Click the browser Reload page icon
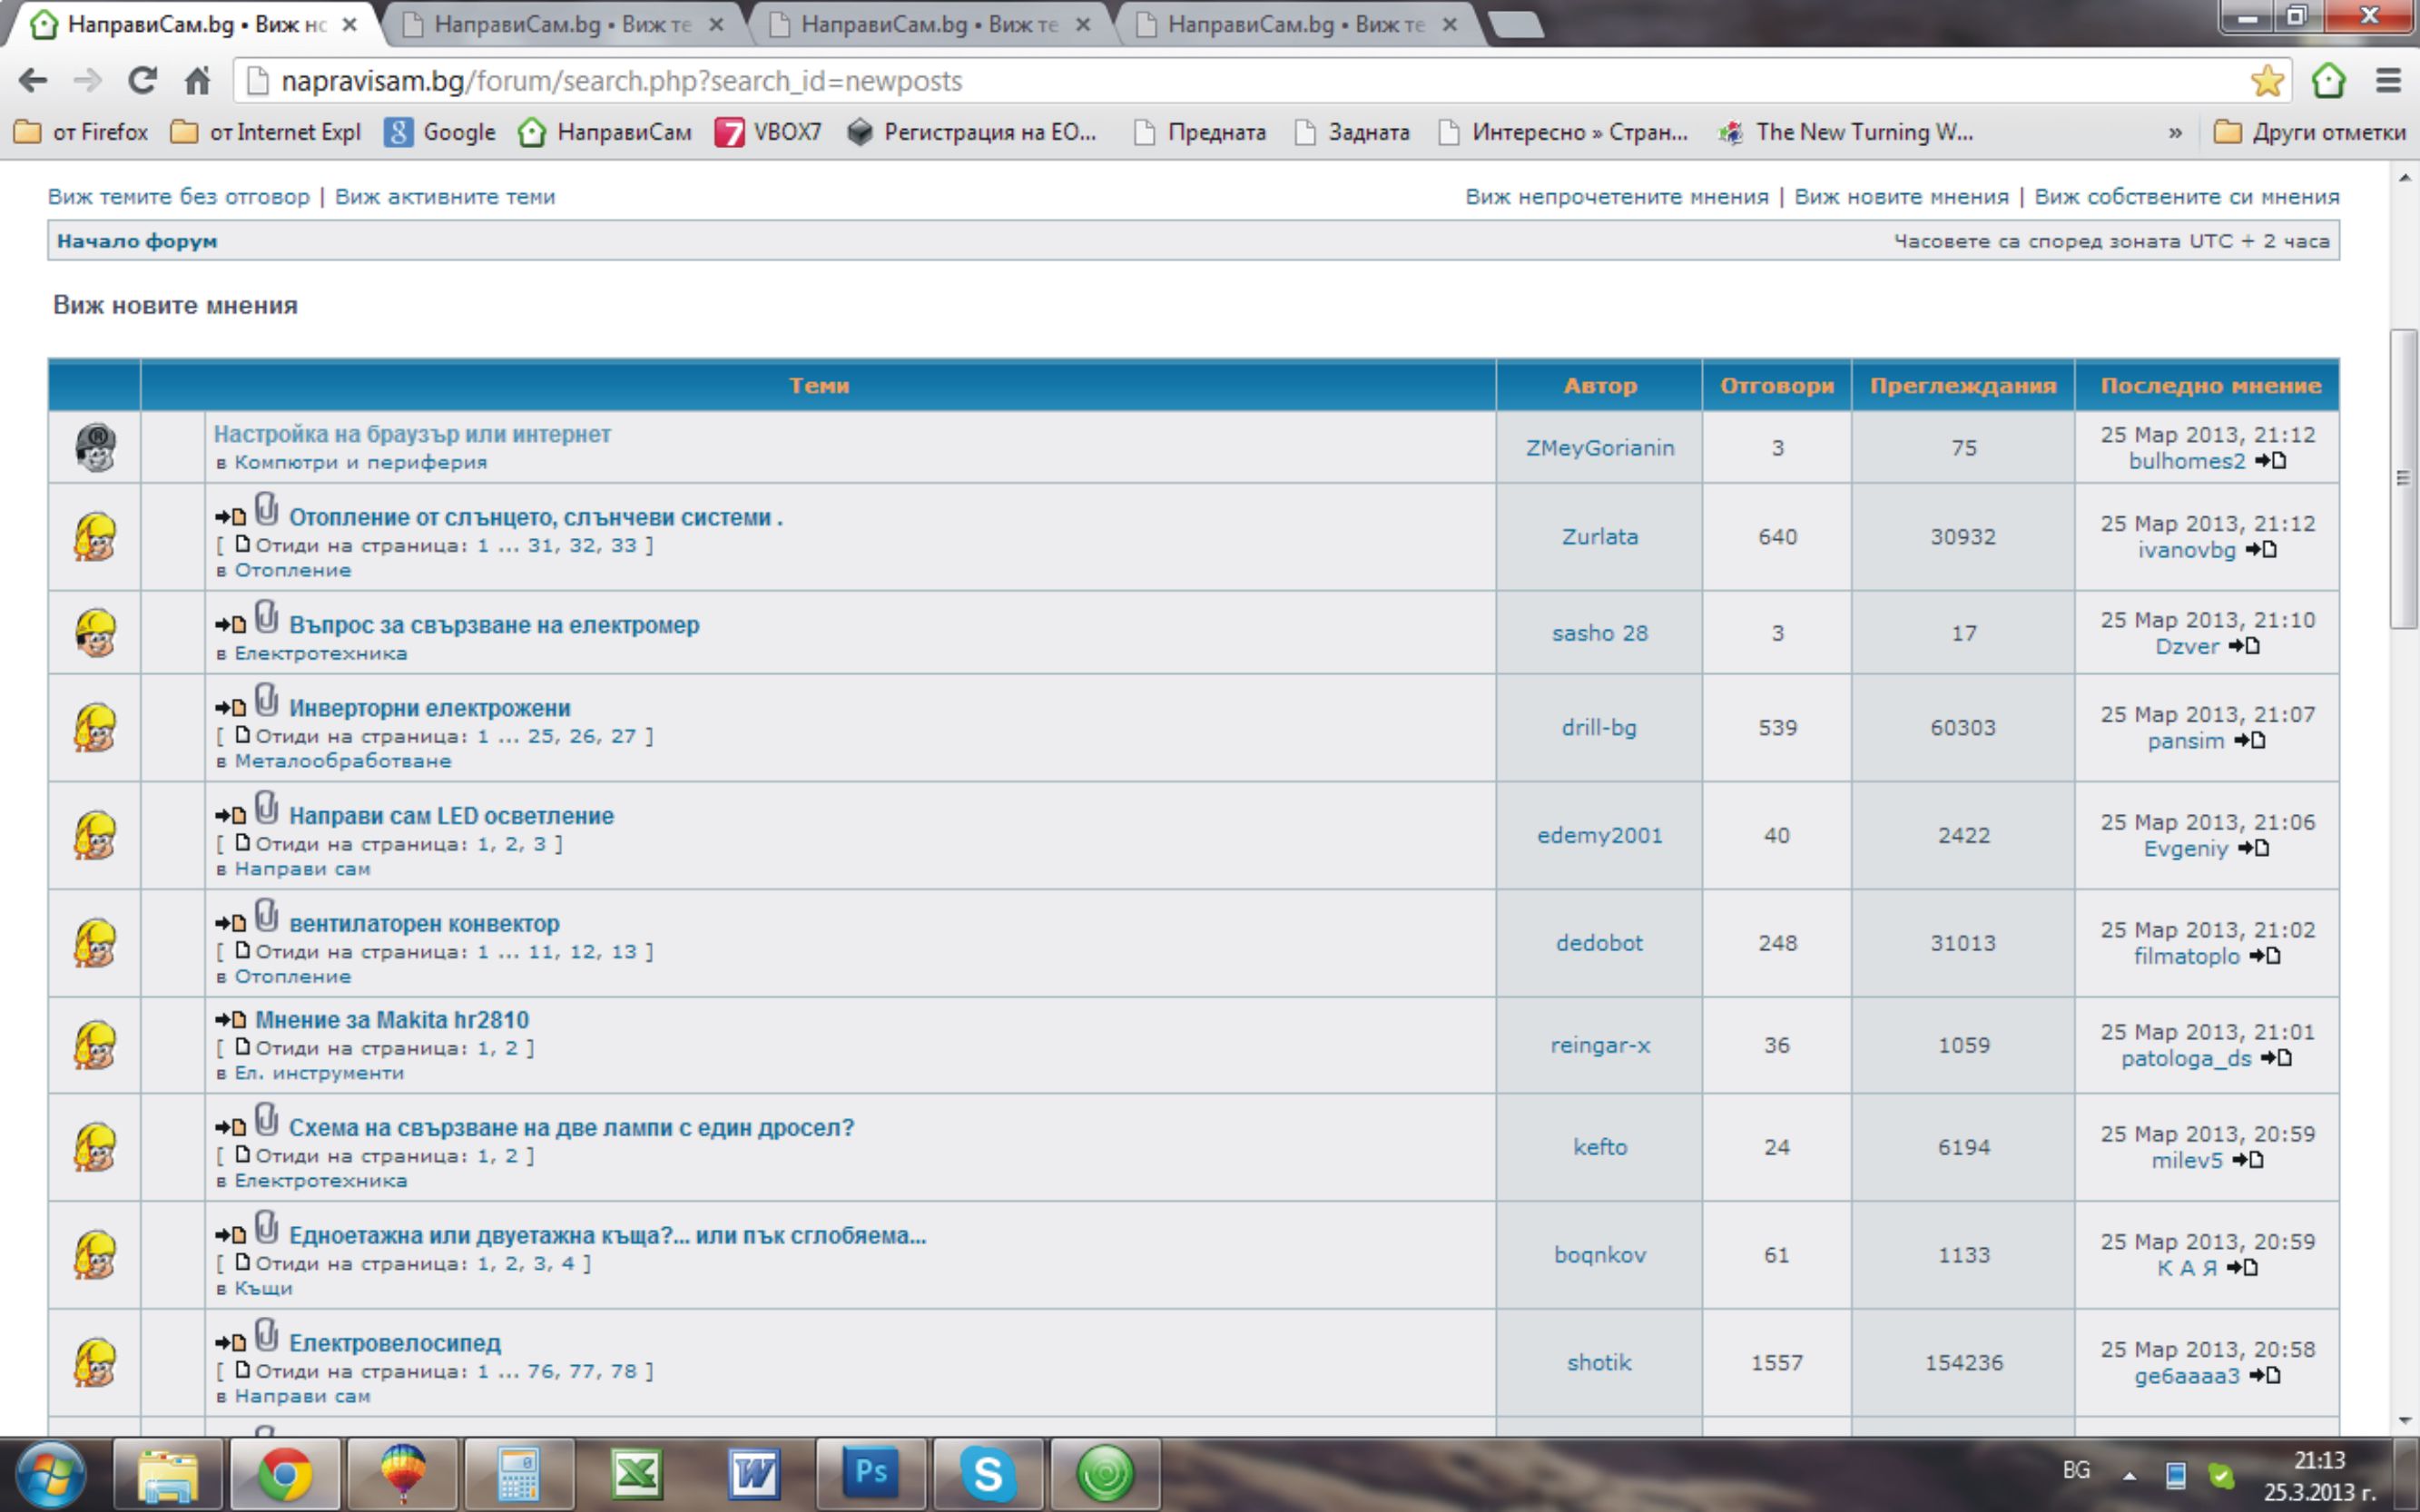This screenshot has height=1512, width=2420. pyautogui.click(x=142, y=81)
